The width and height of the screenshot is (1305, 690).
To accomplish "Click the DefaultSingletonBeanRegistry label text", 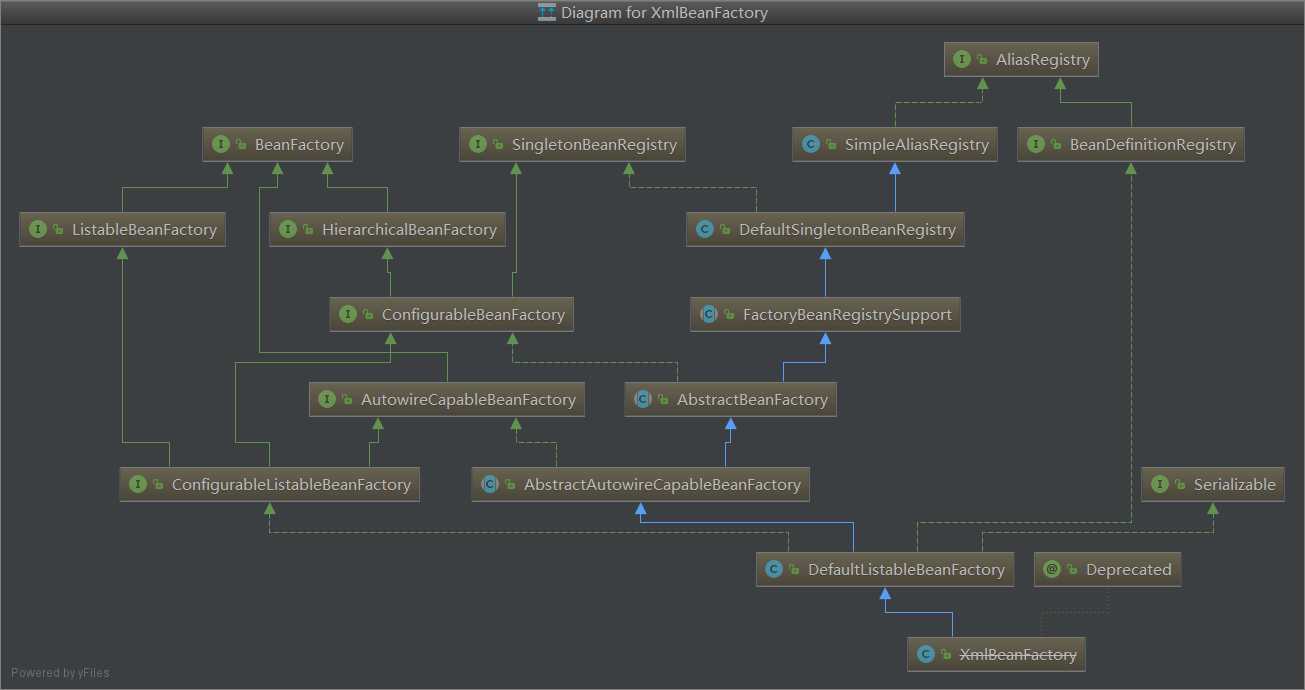I will [x=847, y=230].
